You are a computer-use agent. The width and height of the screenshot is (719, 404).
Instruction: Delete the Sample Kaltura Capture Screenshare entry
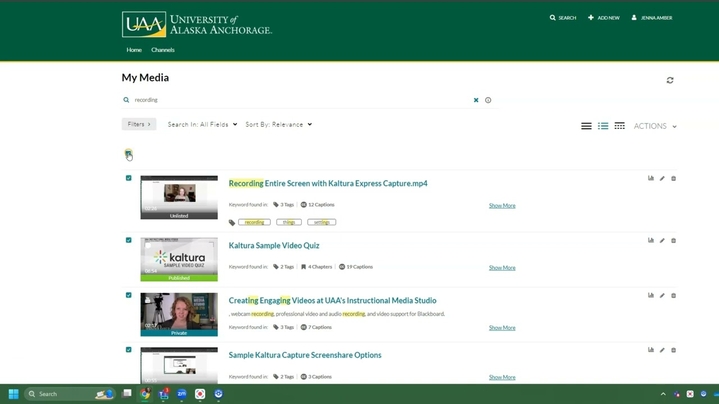[x=674, y=350]
